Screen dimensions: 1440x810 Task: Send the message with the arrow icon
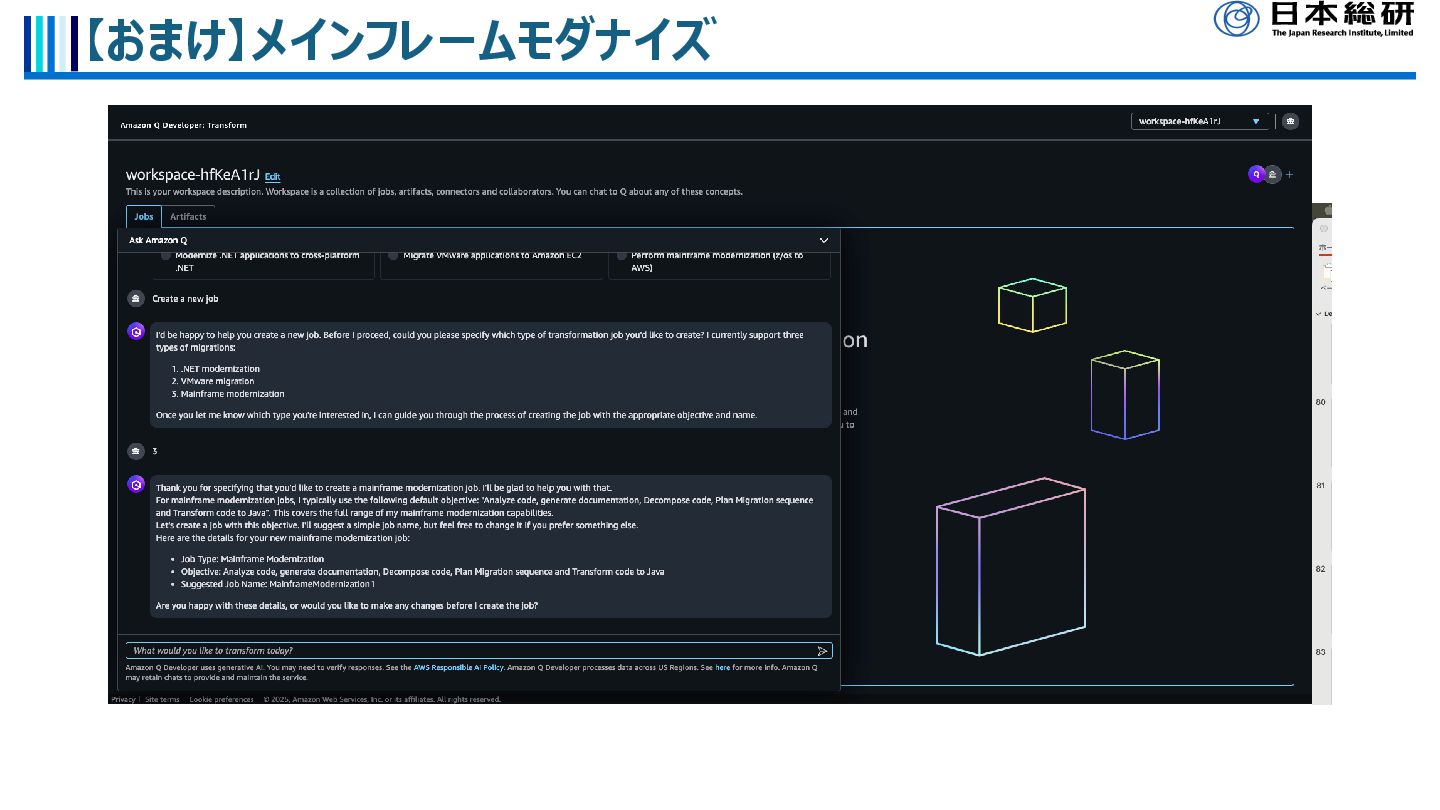(x=822, y=650)
